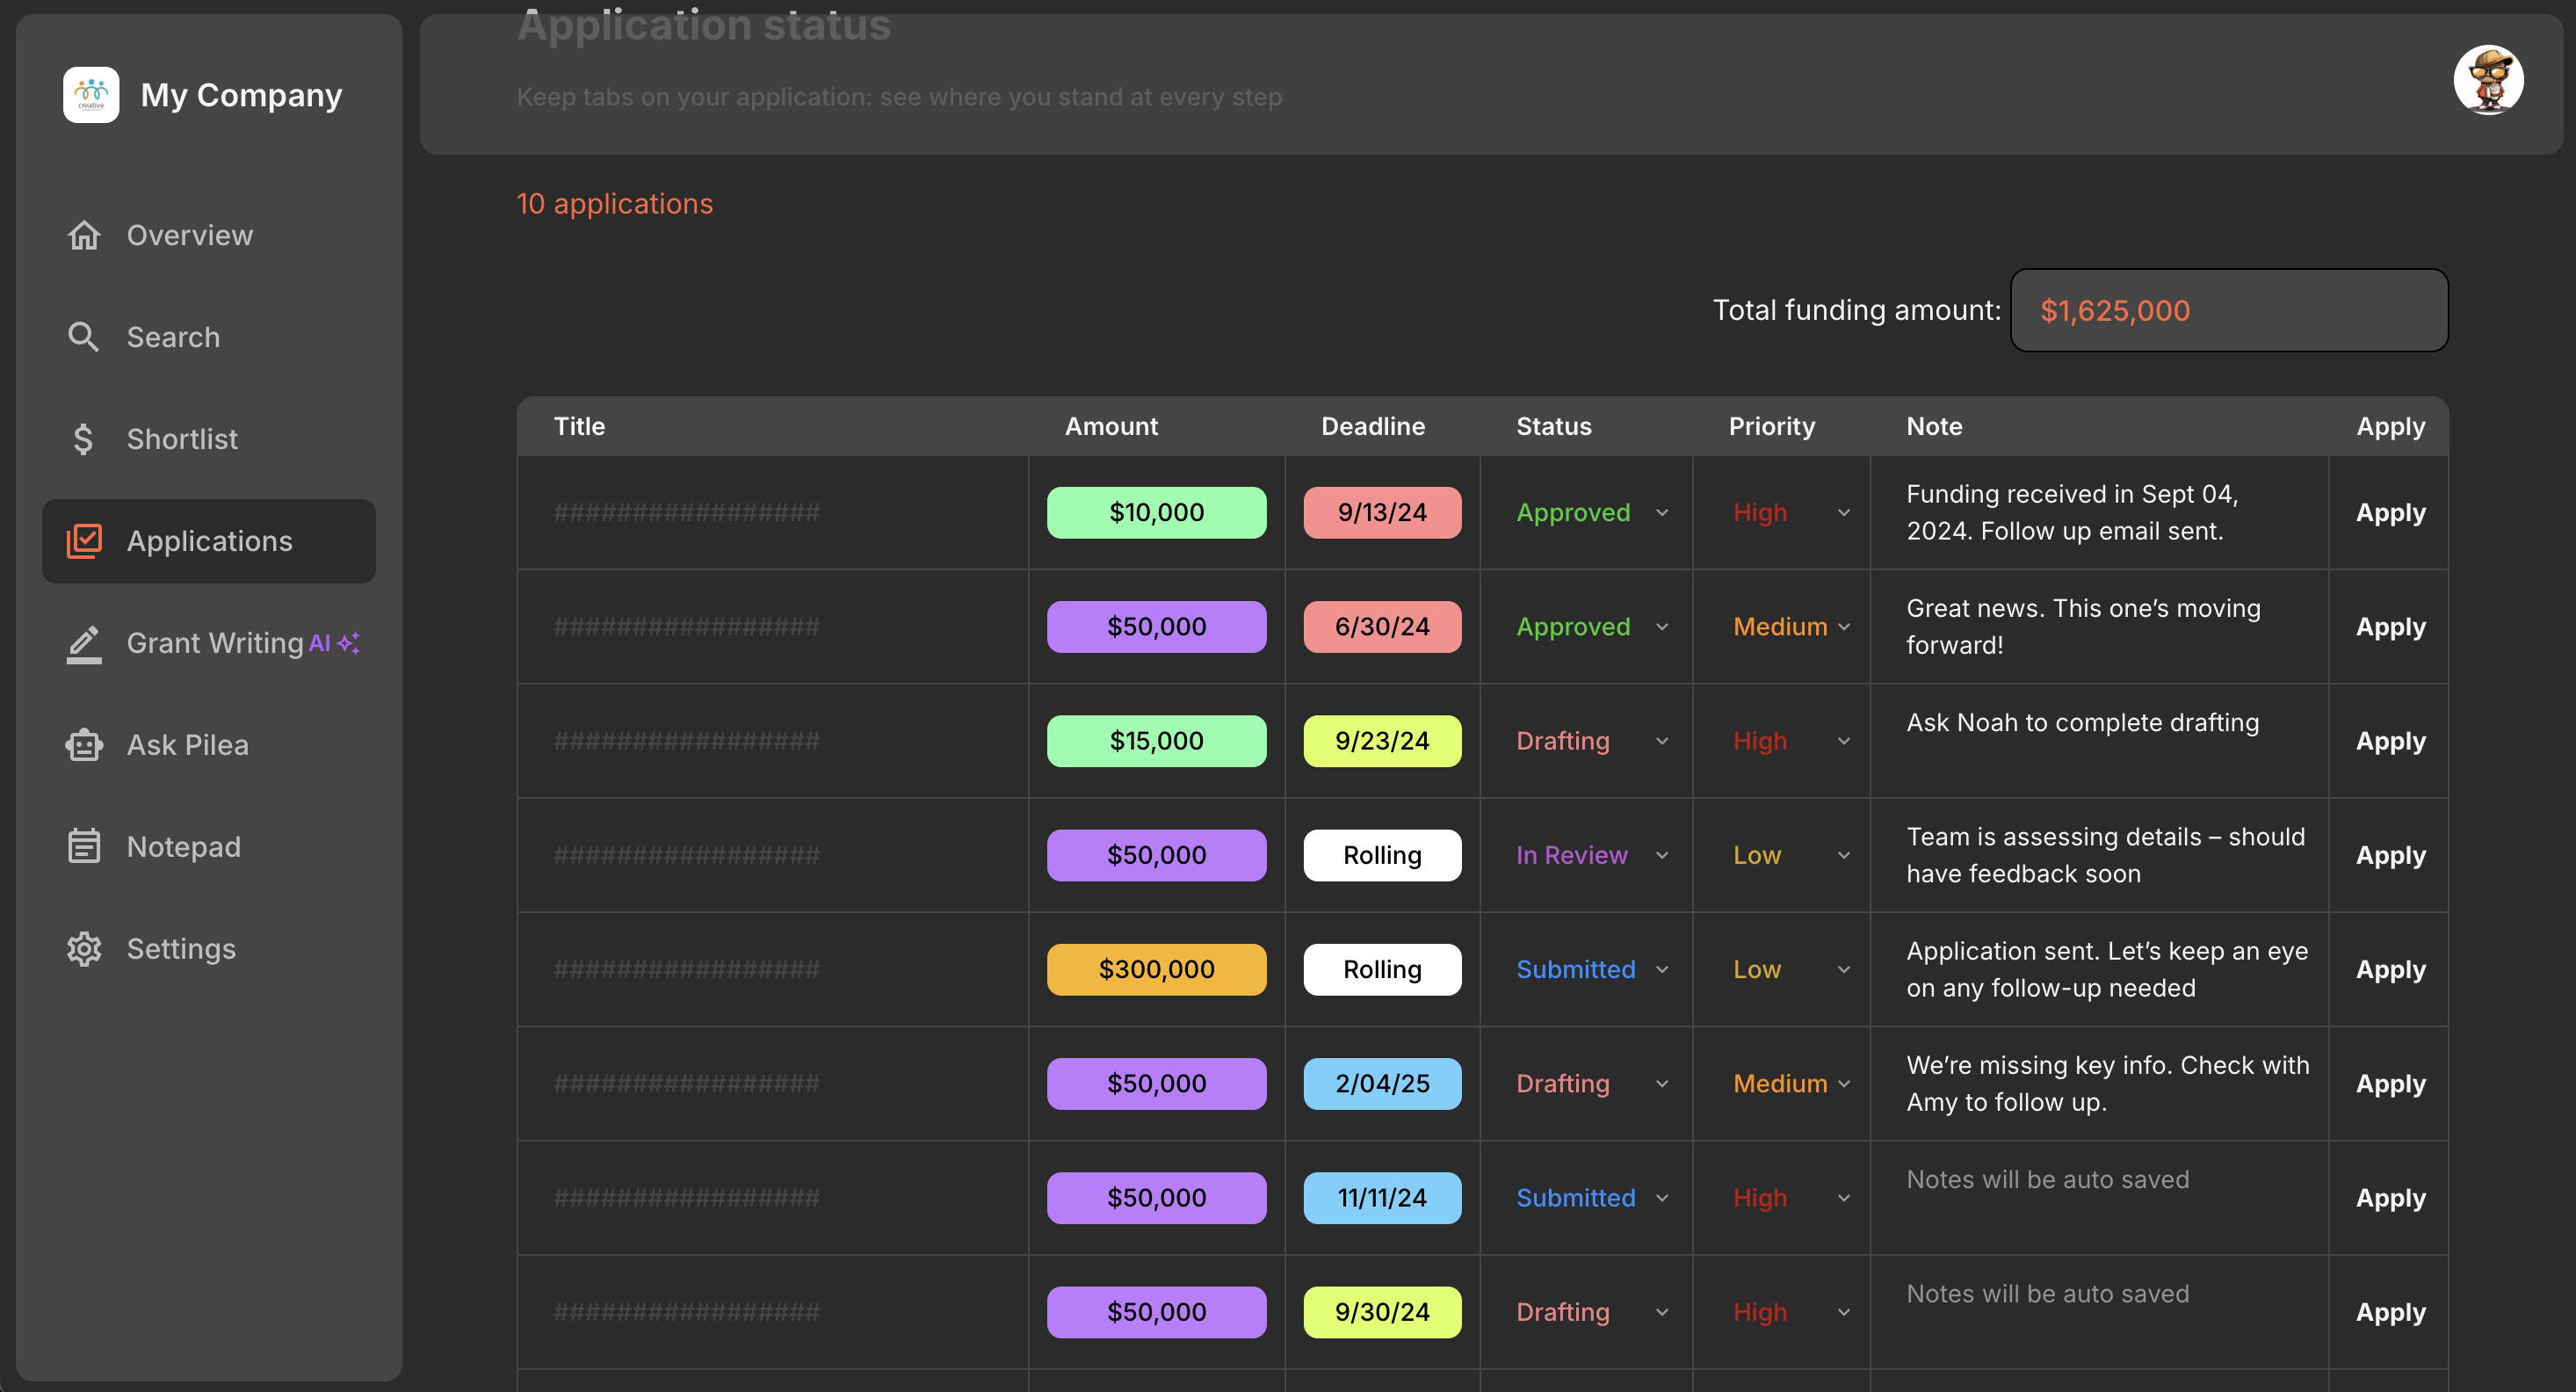Click the My Company logo
The height and width of the screenshot is (1392, 2576).
click(x=91, y=95)
